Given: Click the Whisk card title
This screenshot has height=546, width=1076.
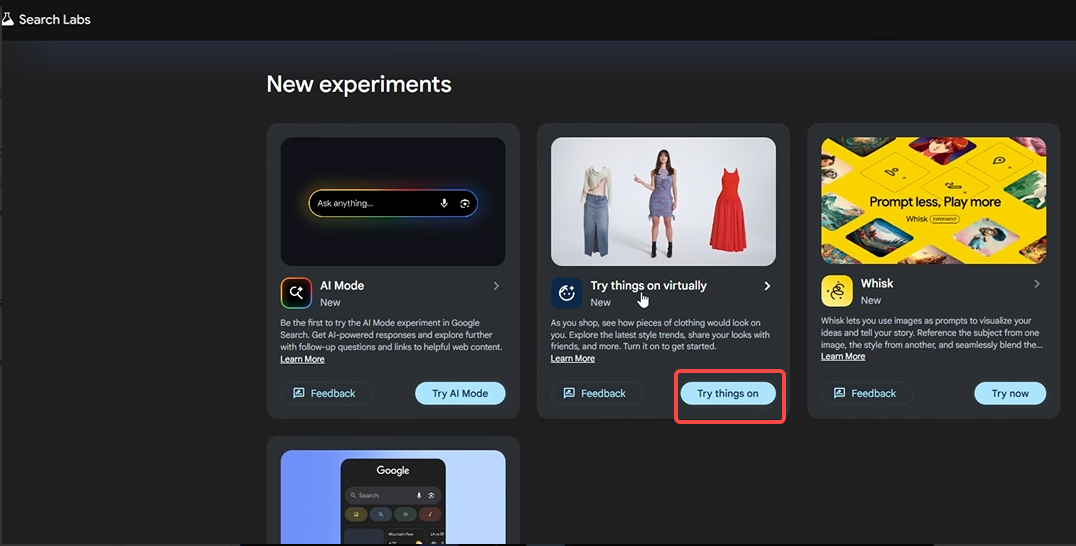Looking at the screenshot, I should click(x=877, y=283).
